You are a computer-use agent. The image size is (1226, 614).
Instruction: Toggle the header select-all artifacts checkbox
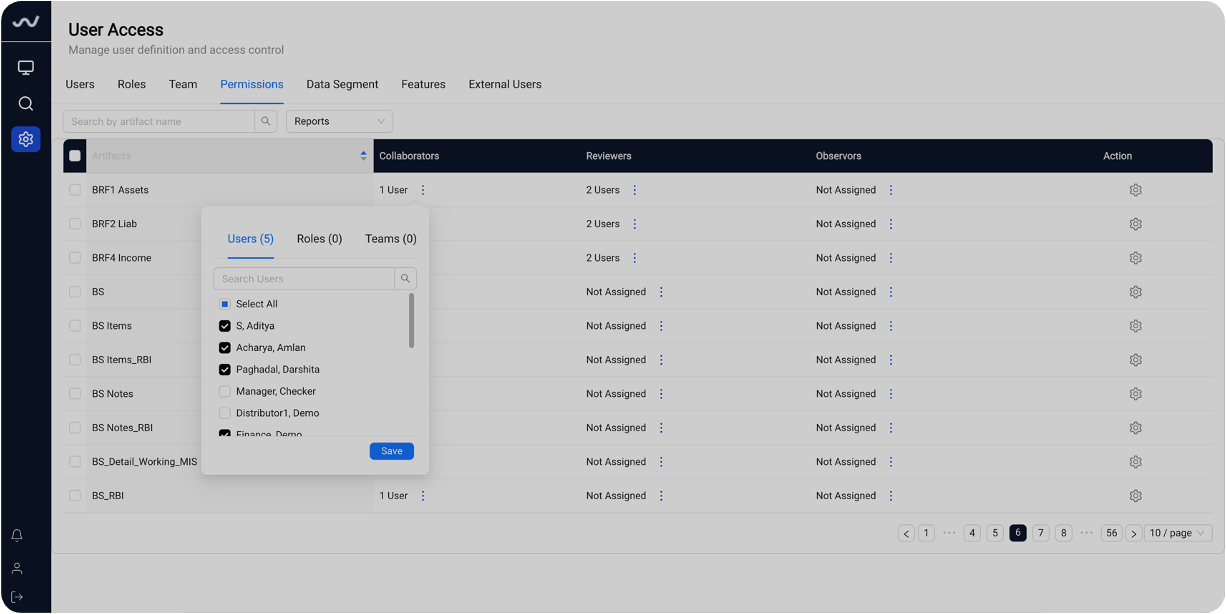pos(75,156)
